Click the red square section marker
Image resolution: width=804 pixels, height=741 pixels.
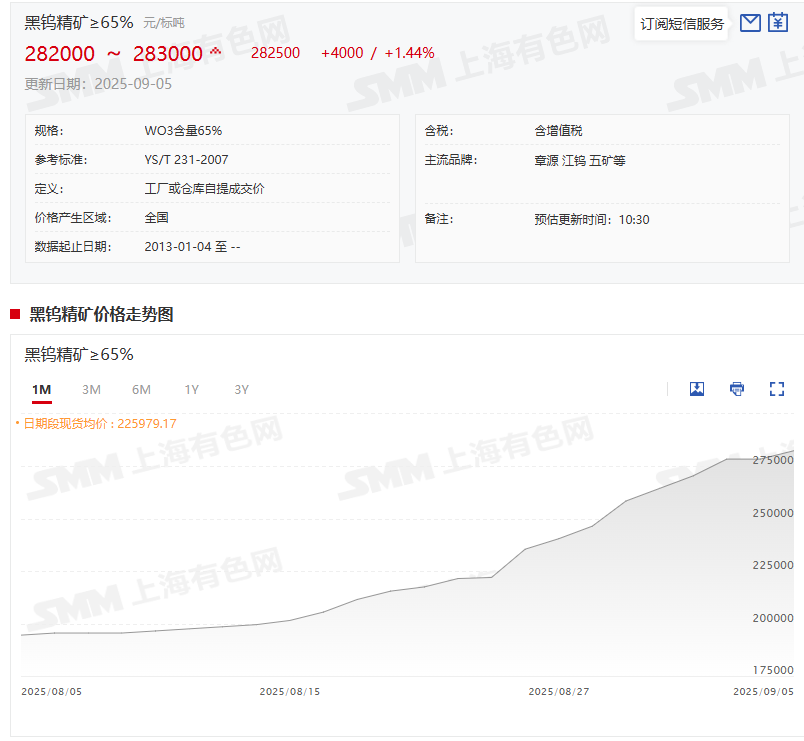click(15, 315)
